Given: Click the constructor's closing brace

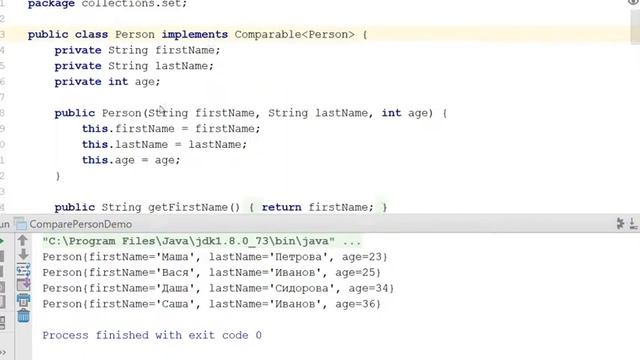Looking at the screenshot, I should pos(58,176).
